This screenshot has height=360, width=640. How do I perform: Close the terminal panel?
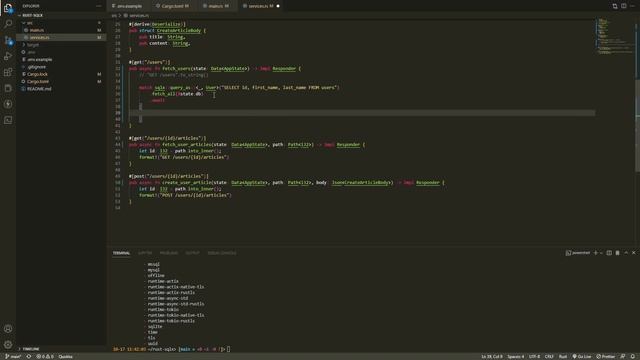click(x=634, y=253)
